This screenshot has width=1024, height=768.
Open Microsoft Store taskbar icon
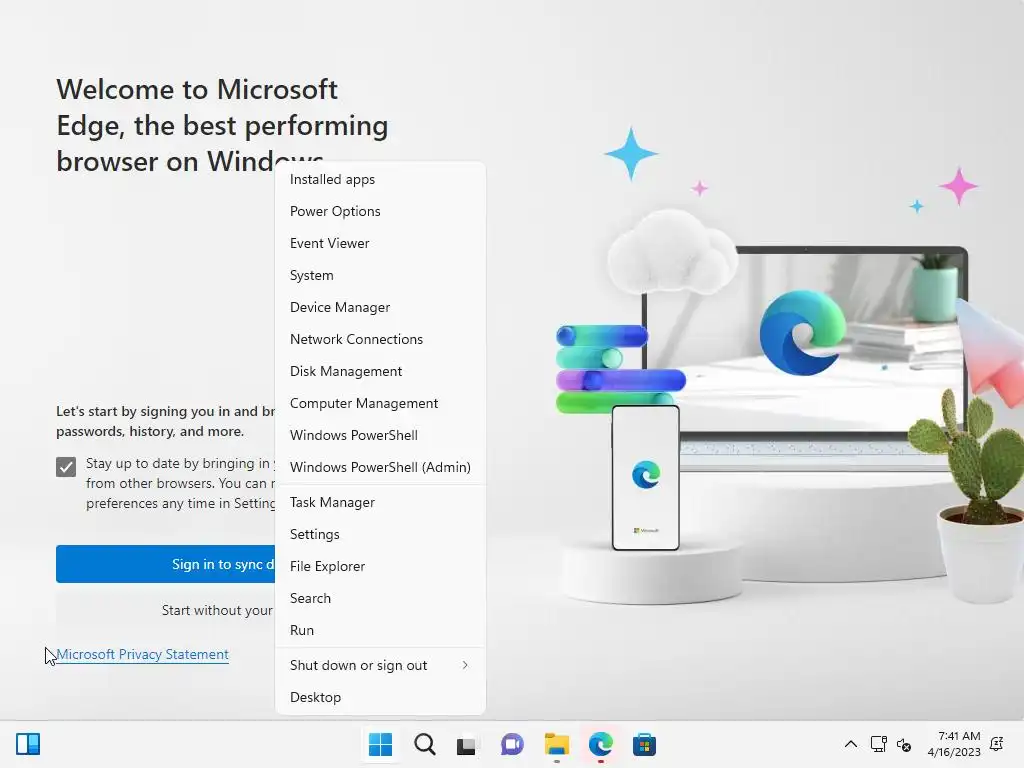[x=644, y=744]
